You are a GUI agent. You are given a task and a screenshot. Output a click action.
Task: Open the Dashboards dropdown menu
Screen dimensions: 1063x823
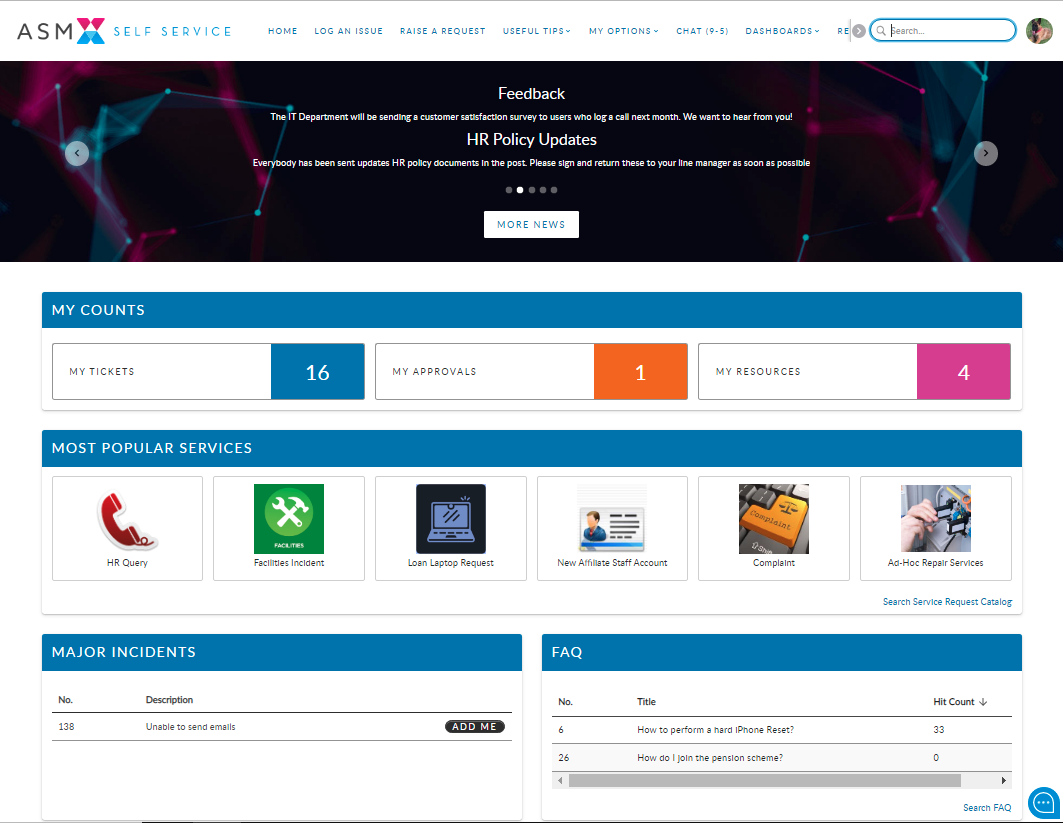782,31
